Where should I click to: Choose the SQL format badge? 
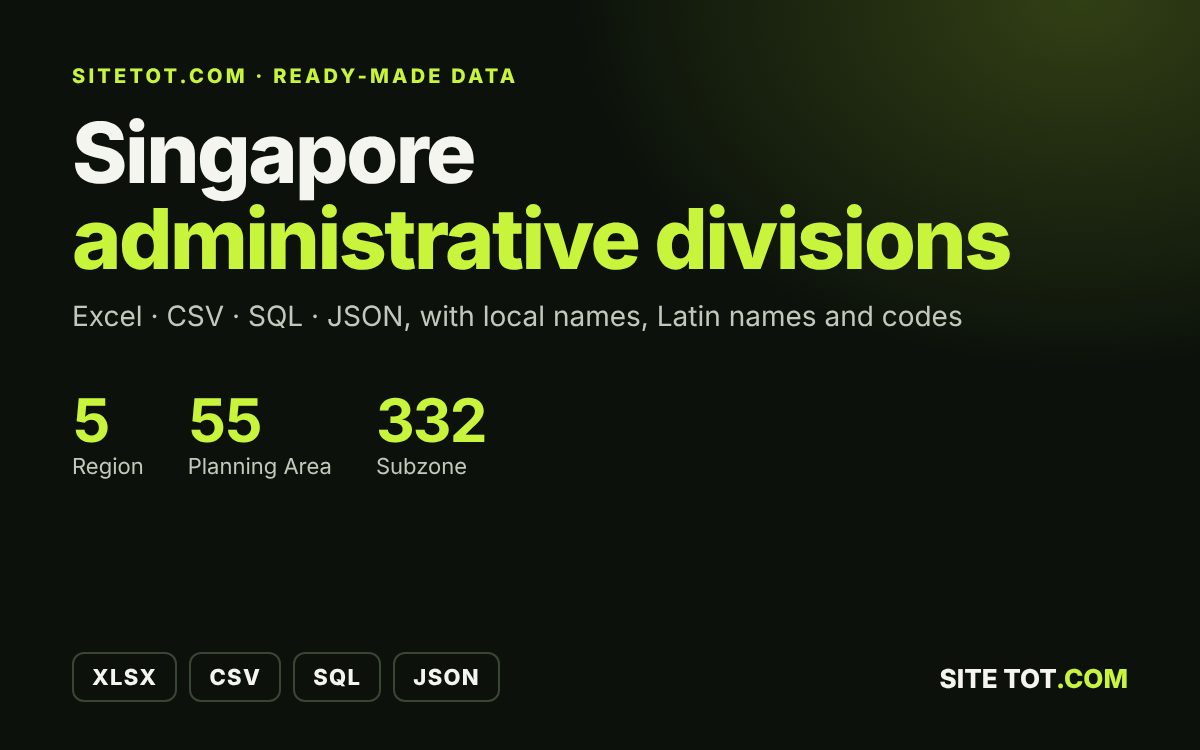pyautogui.click(x=337, y=677)
